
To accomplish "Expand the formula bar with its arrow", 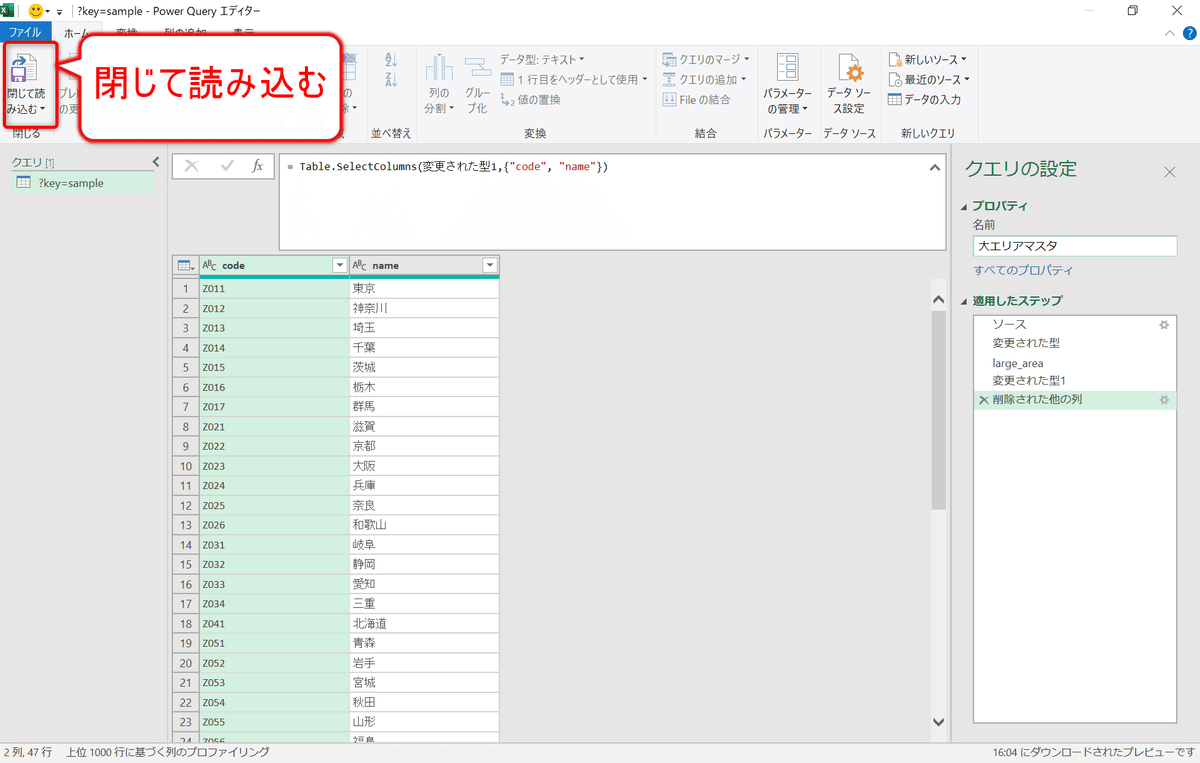I will click(933, 166).
